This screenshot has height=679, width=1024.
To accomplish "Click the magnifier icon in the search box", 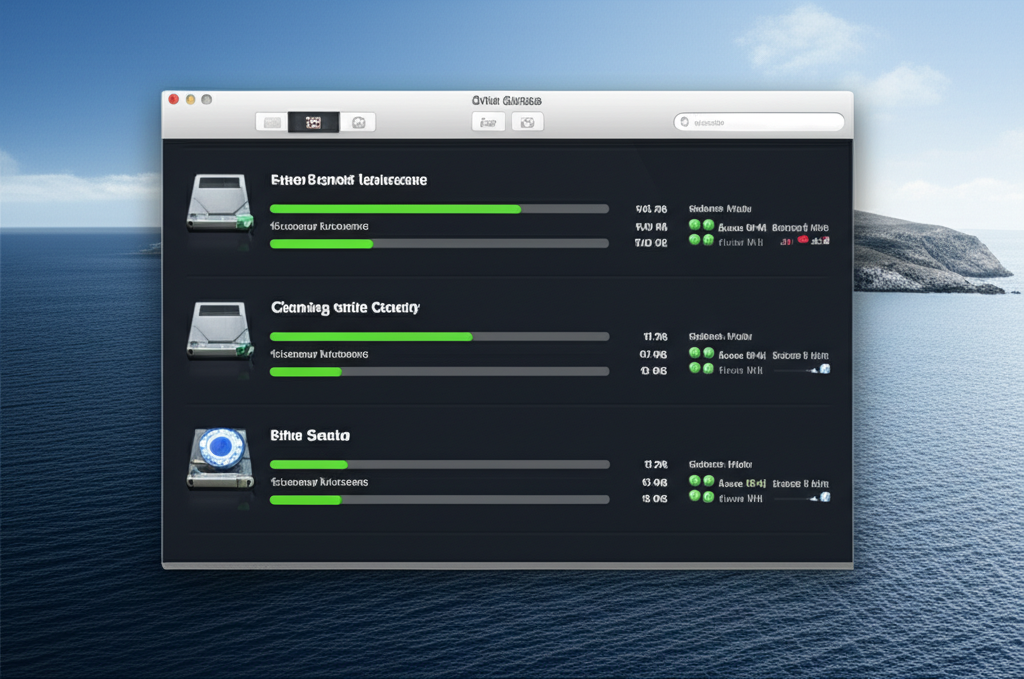I will click(685, 121).
